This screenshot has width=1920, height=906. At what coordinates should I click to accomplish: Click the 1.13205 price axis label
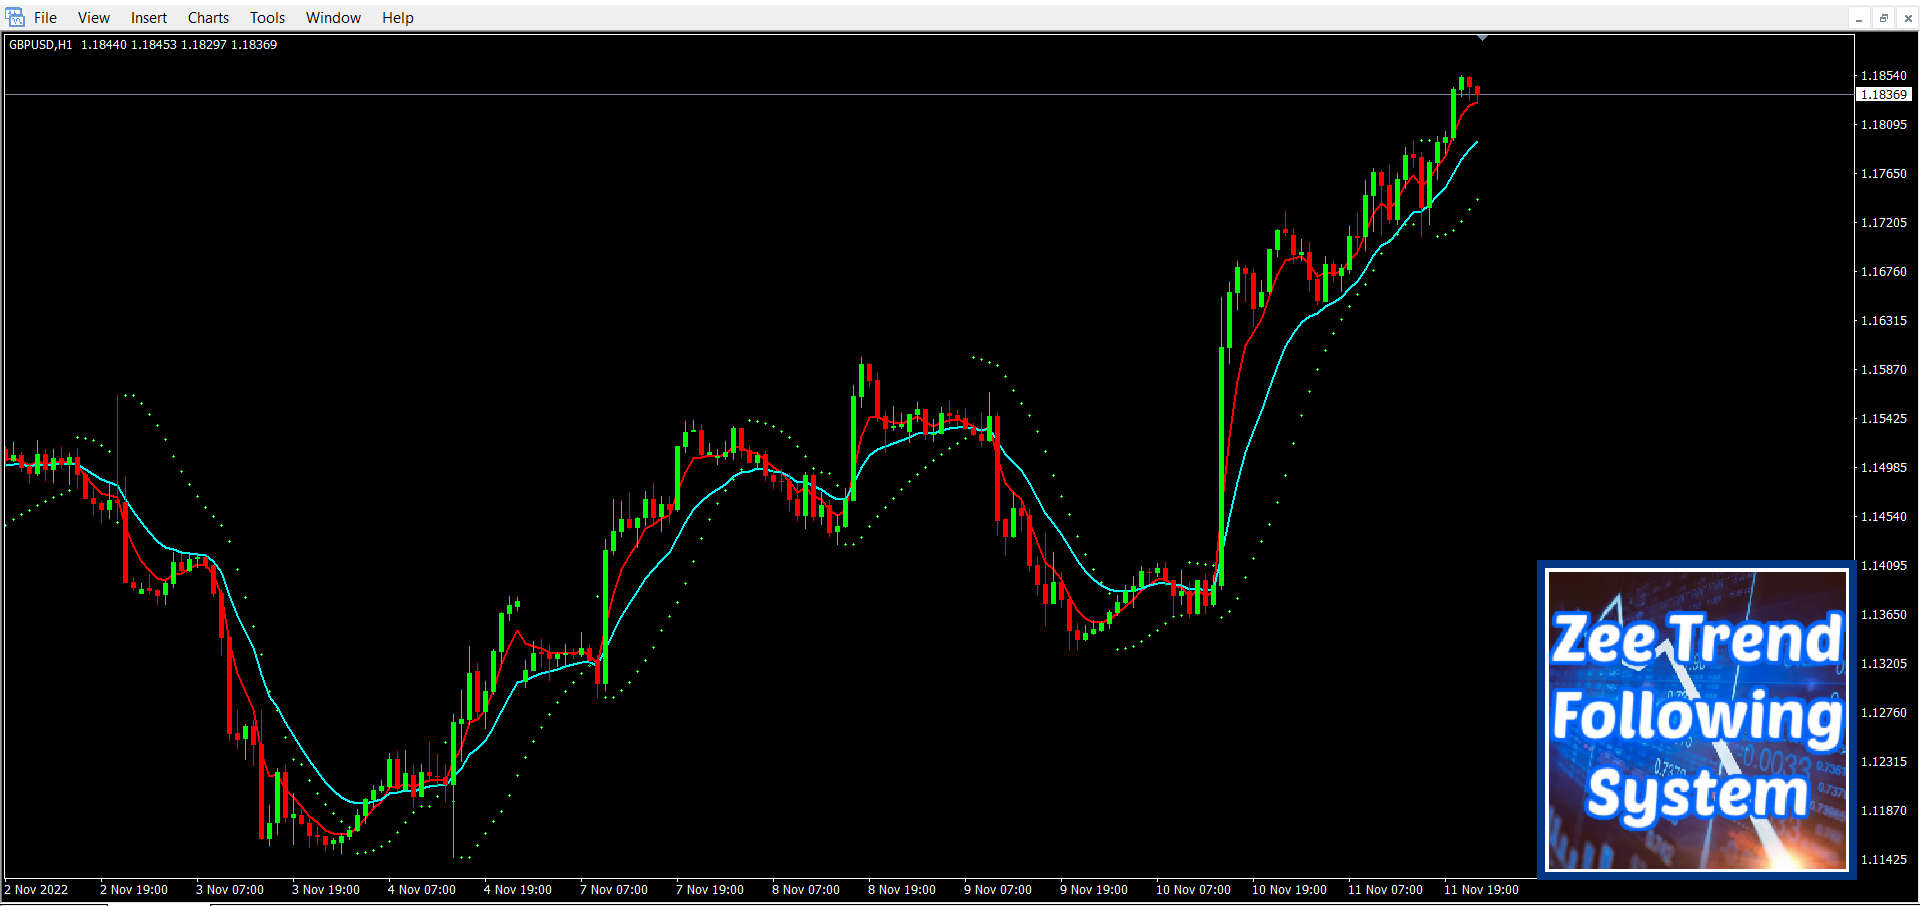[x=1883, y=664]
